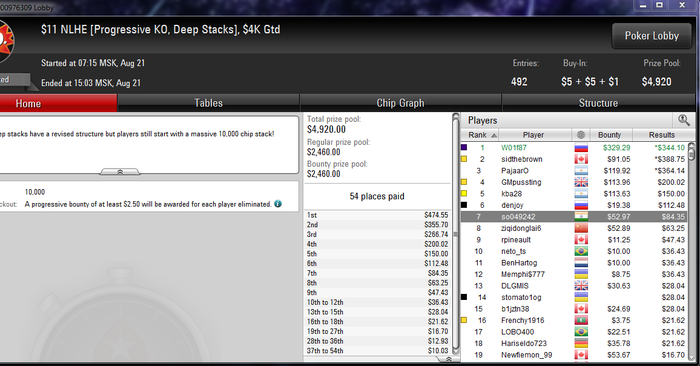Click the purple marker beside W01f87

coord(464,147)
